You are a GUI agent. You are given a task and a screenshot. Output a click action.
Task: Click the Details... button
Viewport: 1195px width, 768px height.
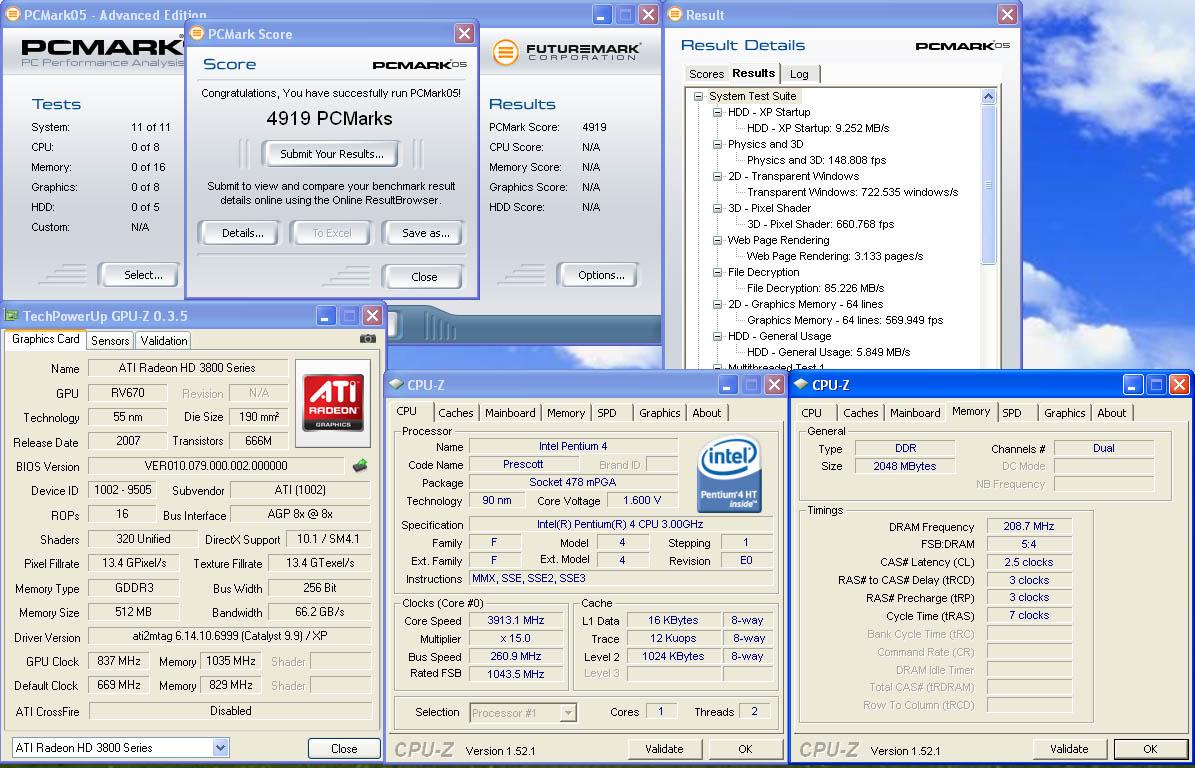point(242,233)
